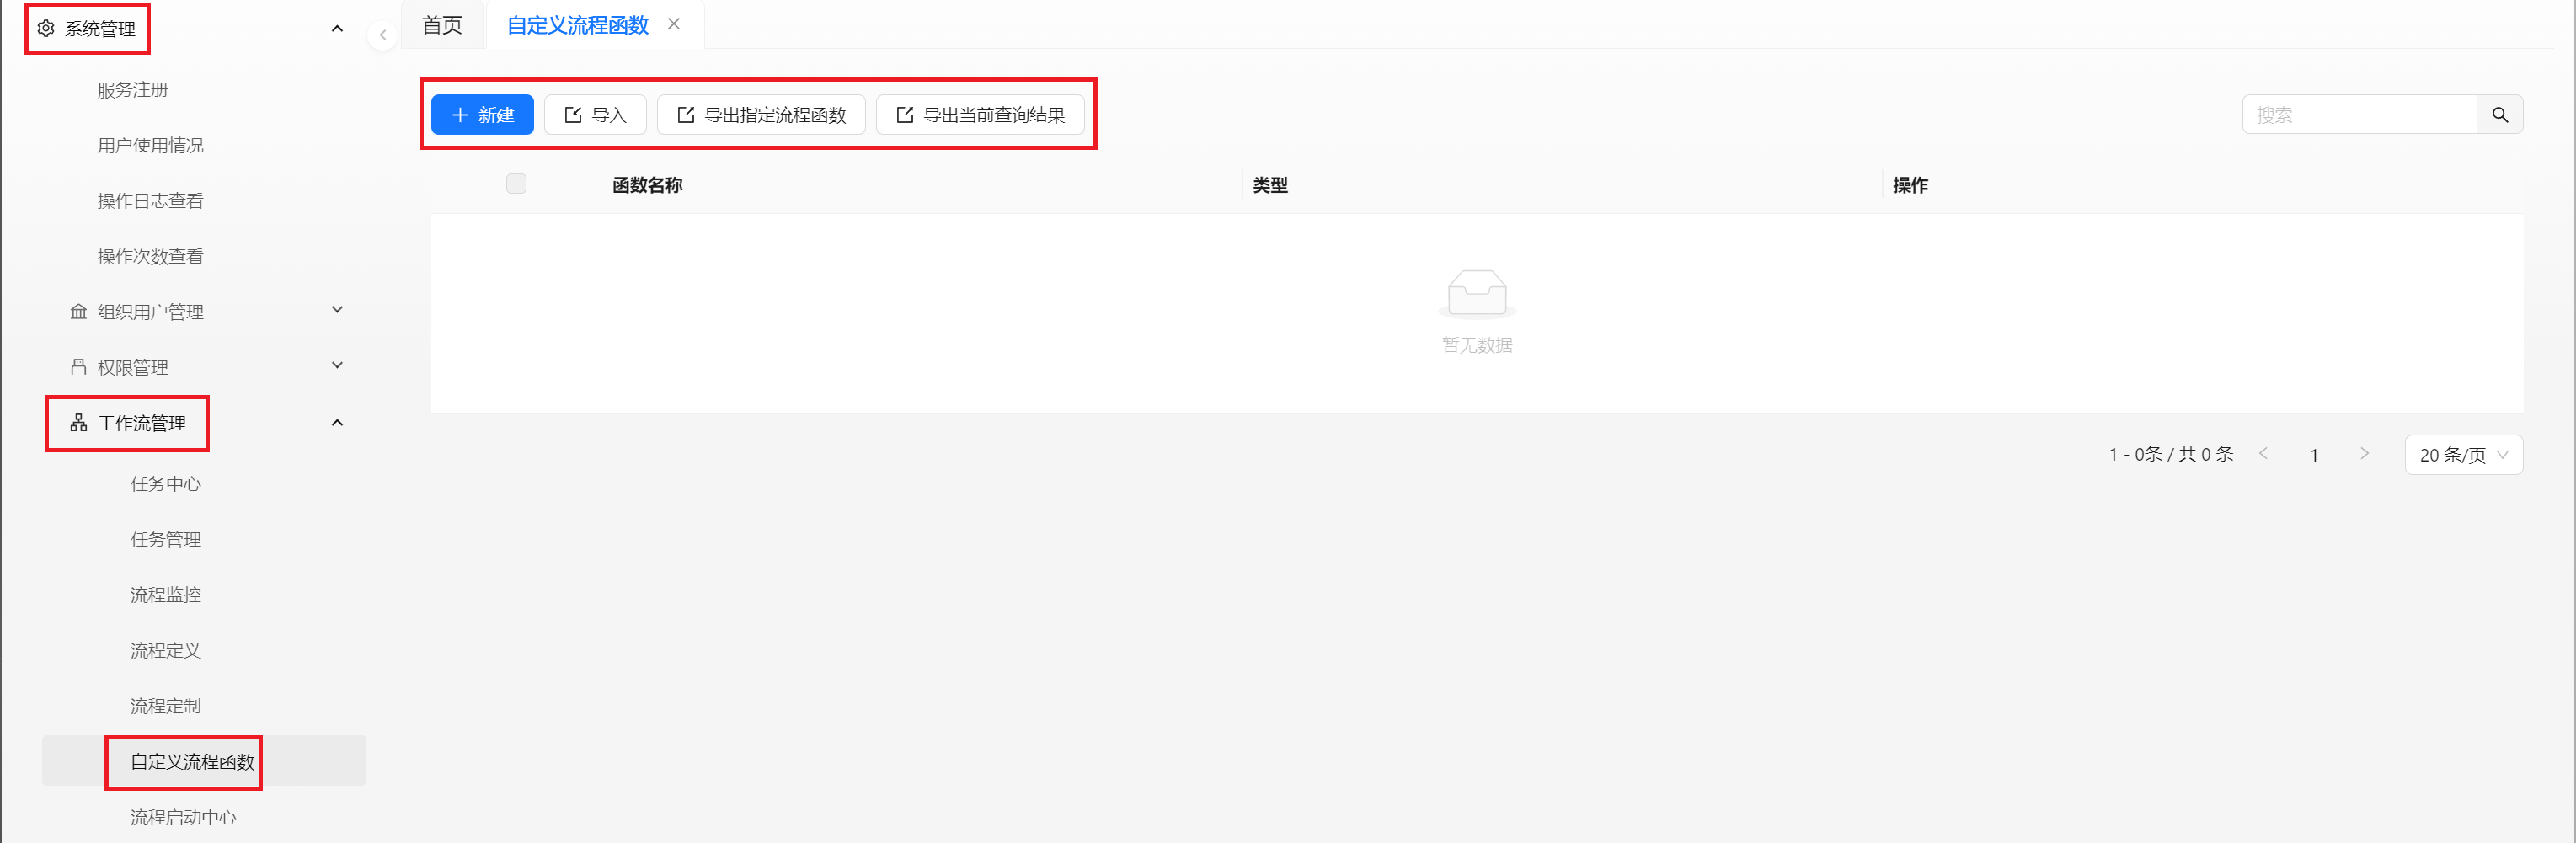Expand the 权限管理 menu chevron

click(x=337, y=366)
